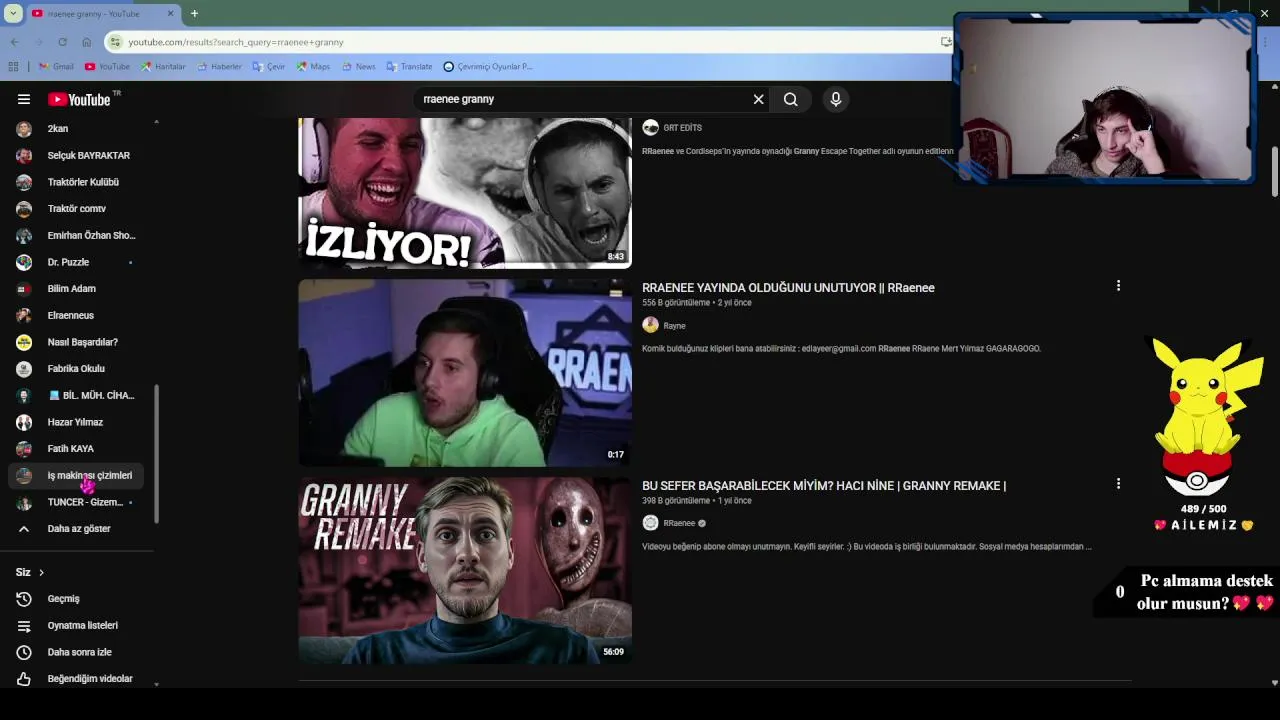1280x720 pixels.
Task: Expand the Siz section chevron
Action: click(41, 572)
